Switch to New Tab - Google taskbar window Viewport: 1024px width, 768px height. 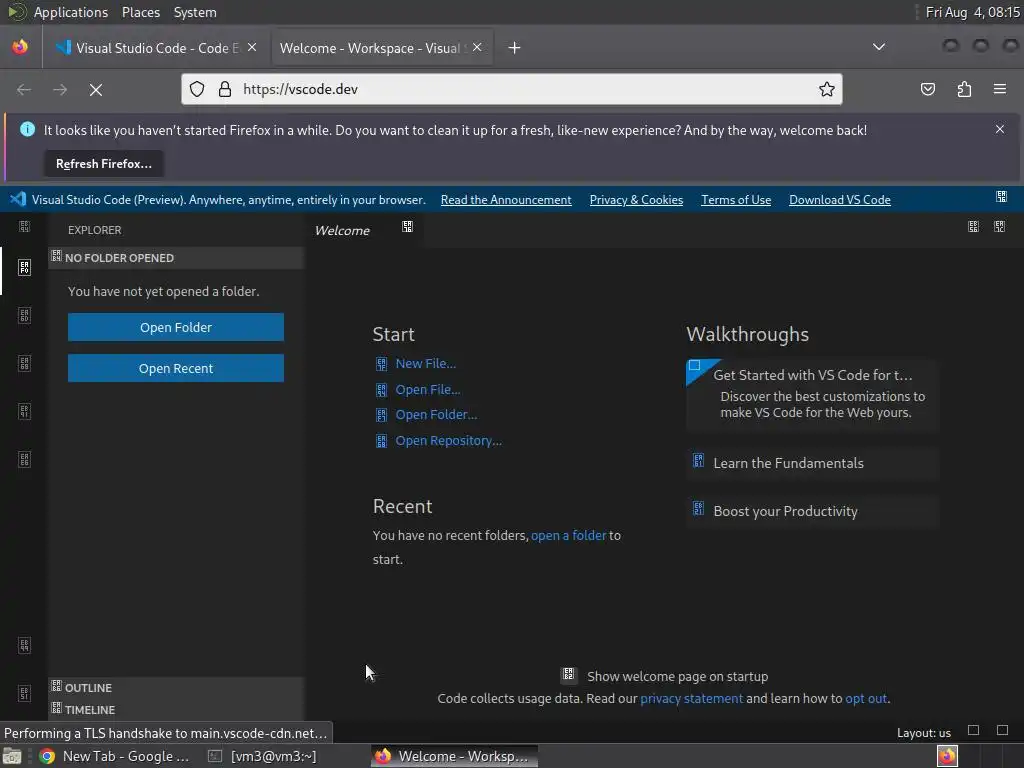[115, 756]
